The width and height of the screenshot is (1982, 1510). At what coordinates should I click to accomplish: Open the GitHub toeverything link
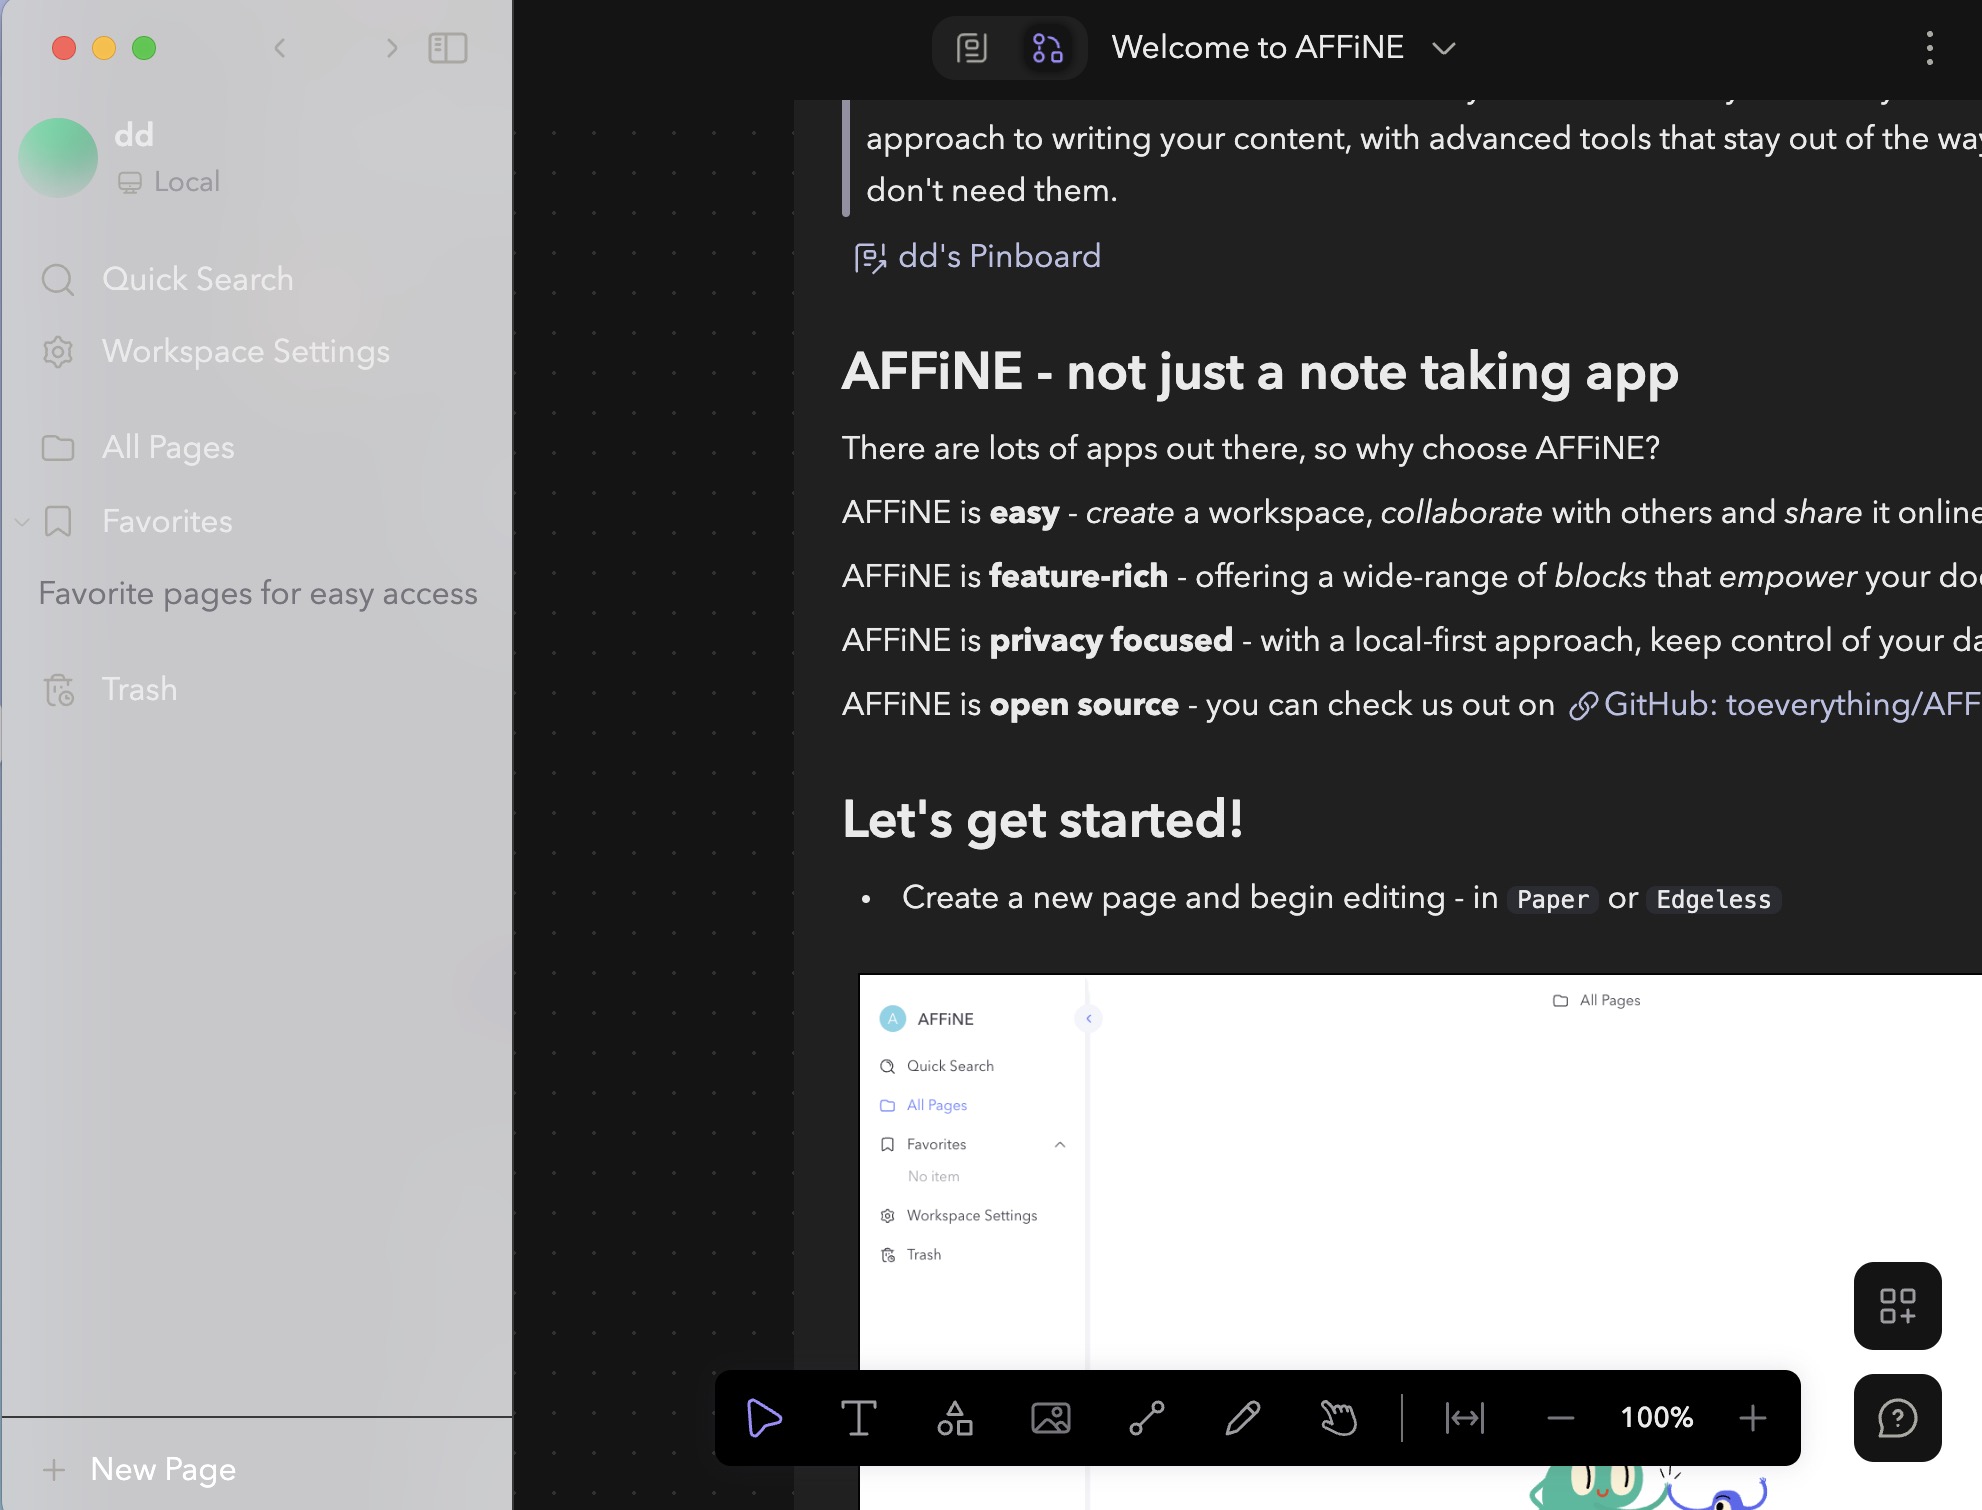pyautogui.click(x=1790, y=704)
